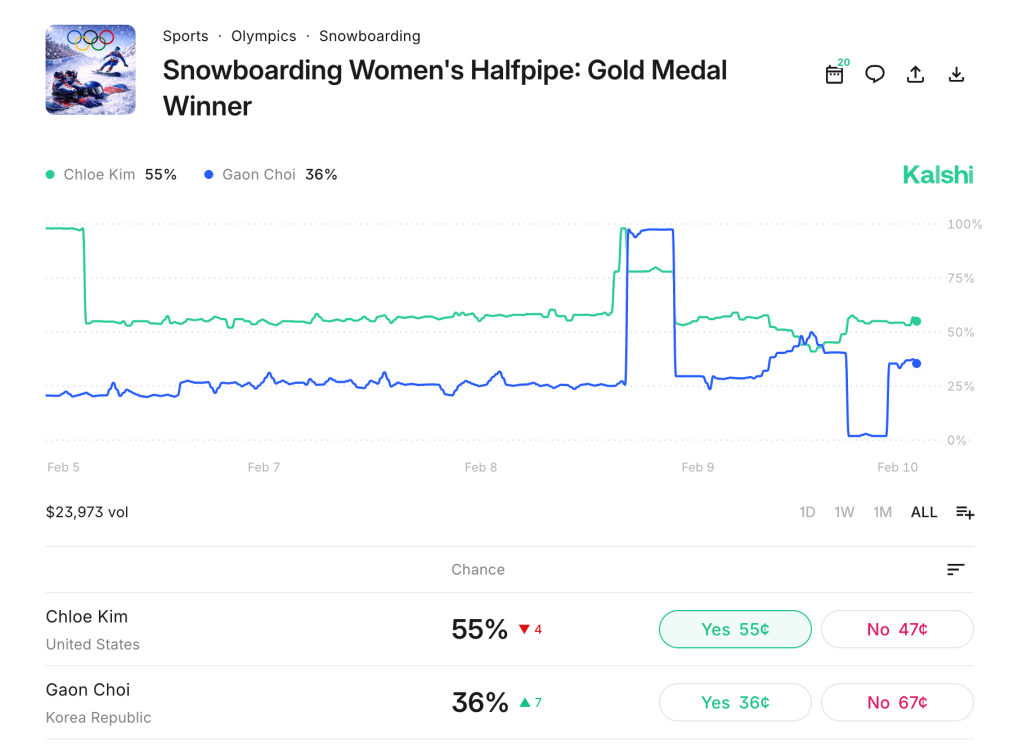Buy Yes 36¢ for Gaon Choi

click(735, 703)
